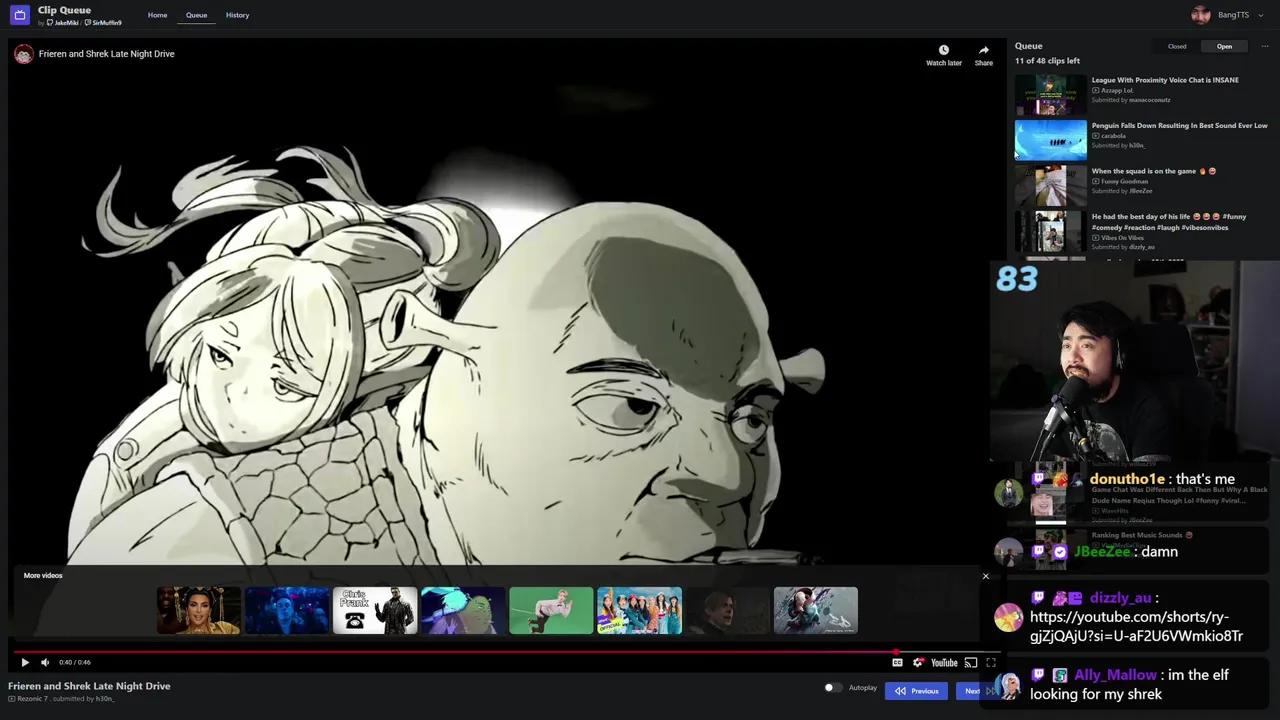The width and height of the screenshot is (1280, 720).
Task: Click "Submitted by manacoconutz" text
Action: click(1131, 100)
